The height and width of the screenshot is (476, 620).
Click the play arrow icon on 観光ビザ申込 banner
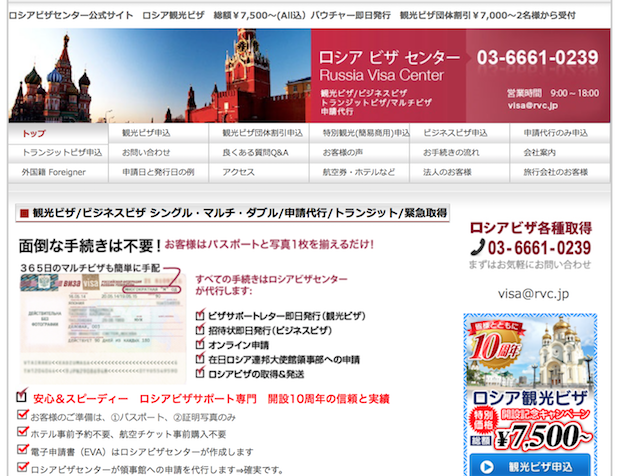[x=484, y=466]
